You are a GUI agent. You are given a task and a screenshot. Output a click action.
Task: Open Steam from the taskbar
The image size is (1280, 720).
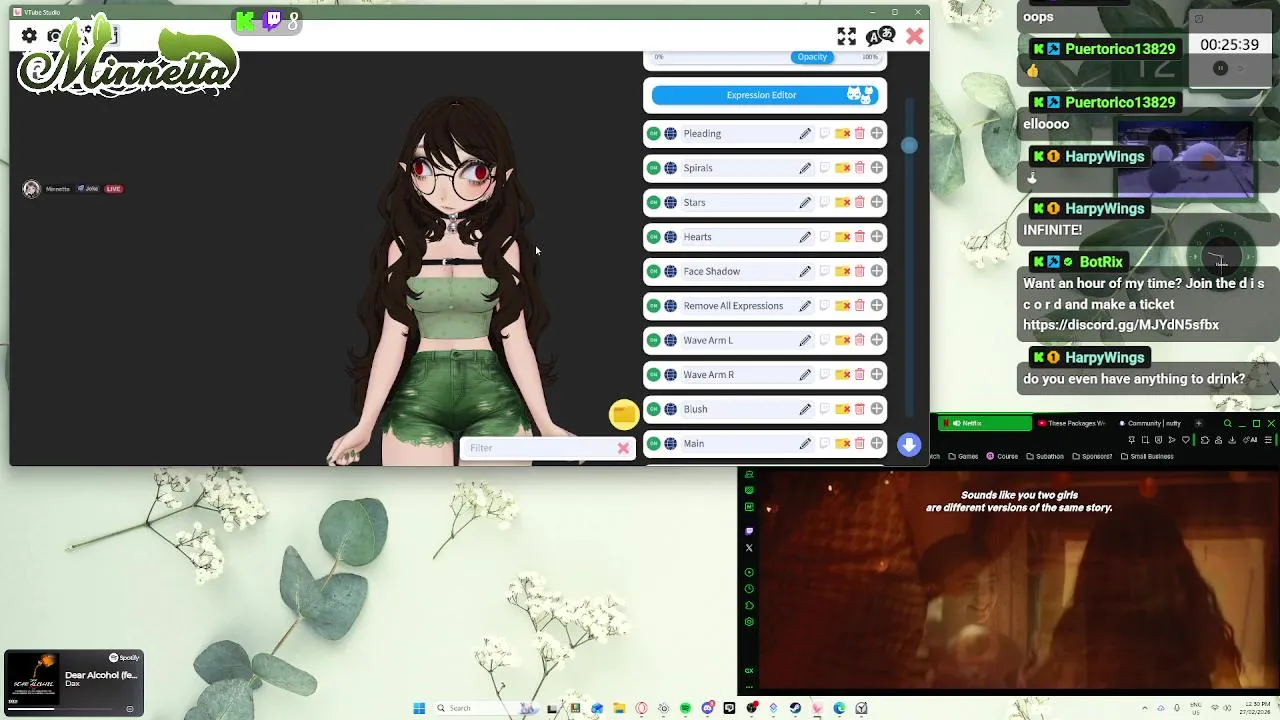pos(795,708)
